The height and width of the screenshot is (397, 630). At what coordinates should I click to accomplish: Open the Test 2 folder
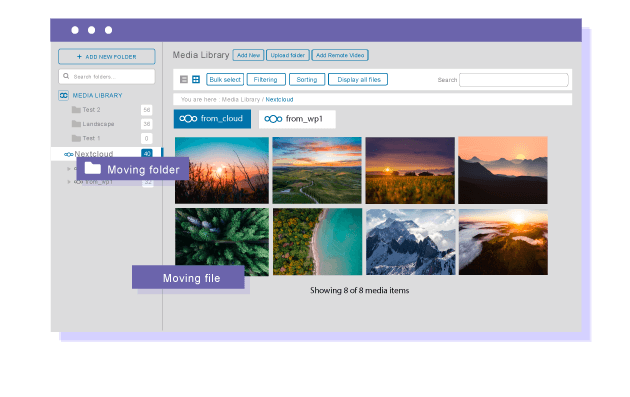click(x=91, y=110)
